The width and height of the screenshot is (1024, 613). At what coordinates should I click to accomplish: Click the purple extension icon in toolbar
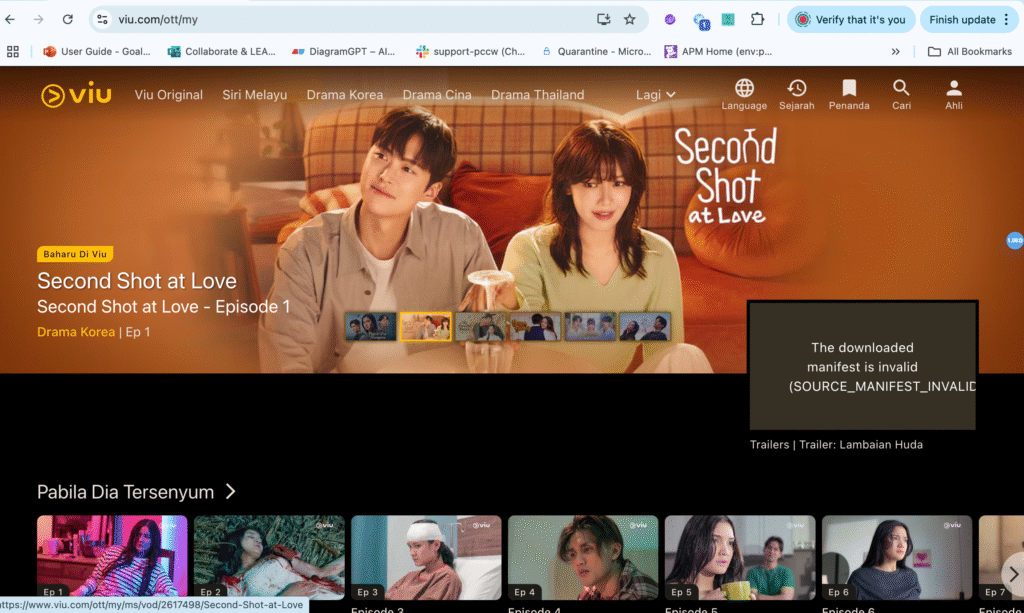(670, 20)
